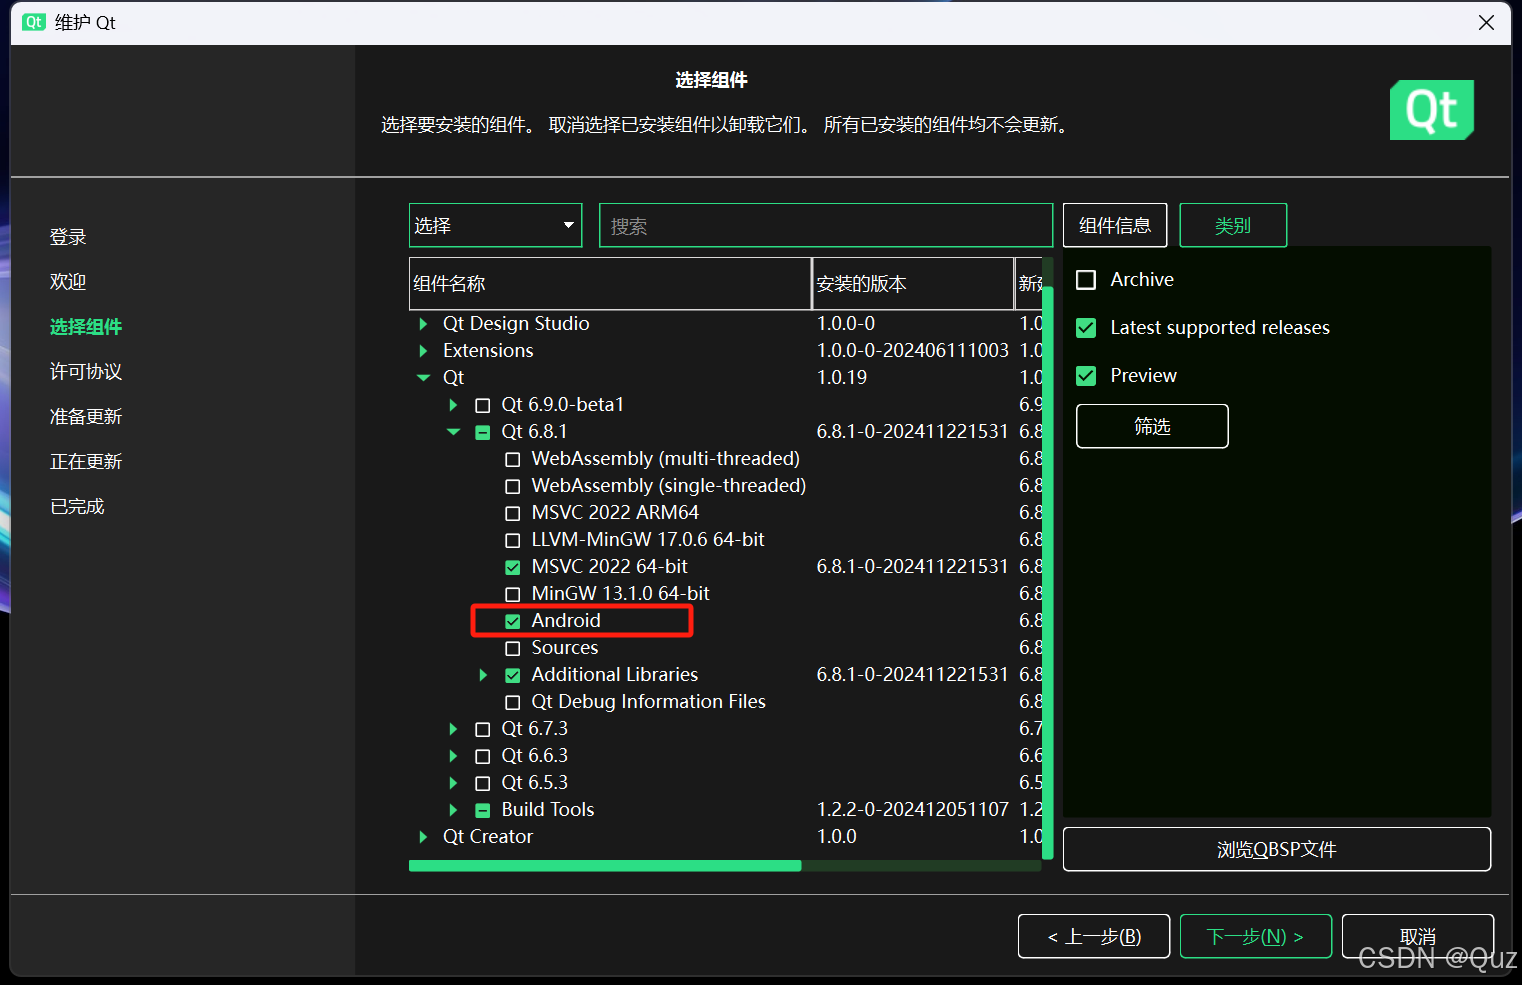Screen dimensions: 1522x985
Task: Select 正在更新 step in the sidebar
Action: (x=86, y=462)
